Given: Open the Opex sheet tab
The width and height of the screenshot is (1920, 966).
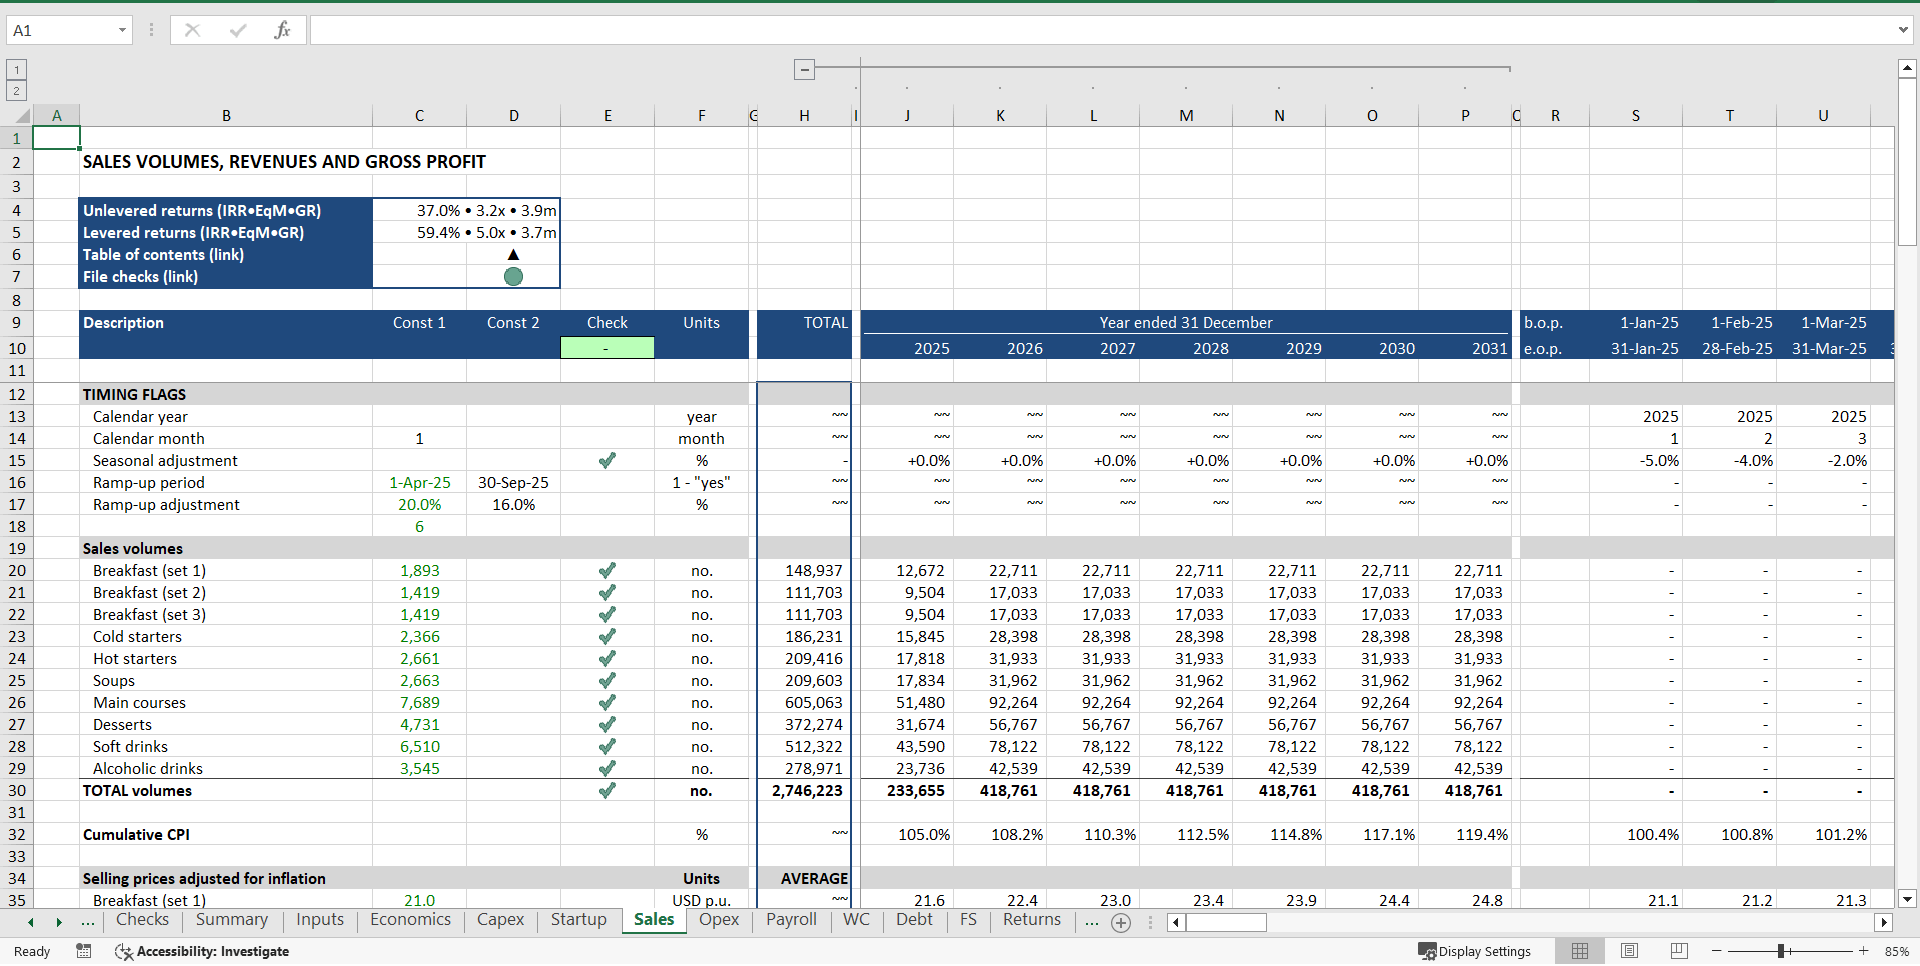Looking at the screenshot, I should 719,920.
